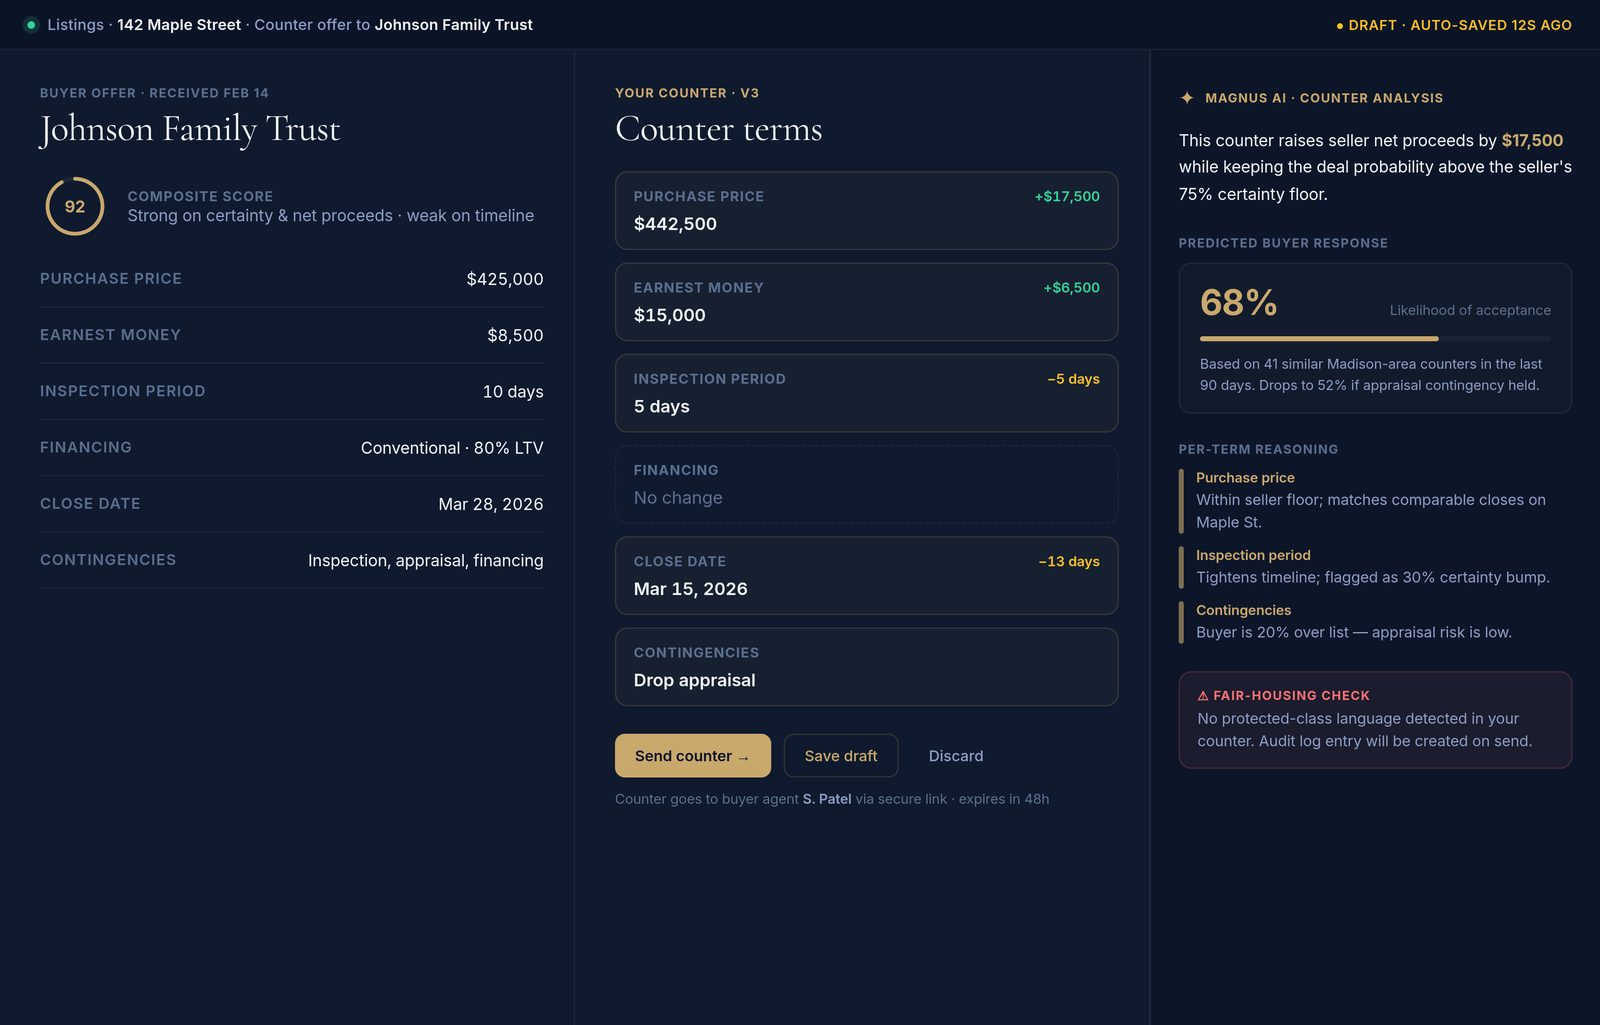Image resolution: width=1600 pixels, height=1025 pixels.
Task: Discard the counter draft
Action: [x=956, y=756]
